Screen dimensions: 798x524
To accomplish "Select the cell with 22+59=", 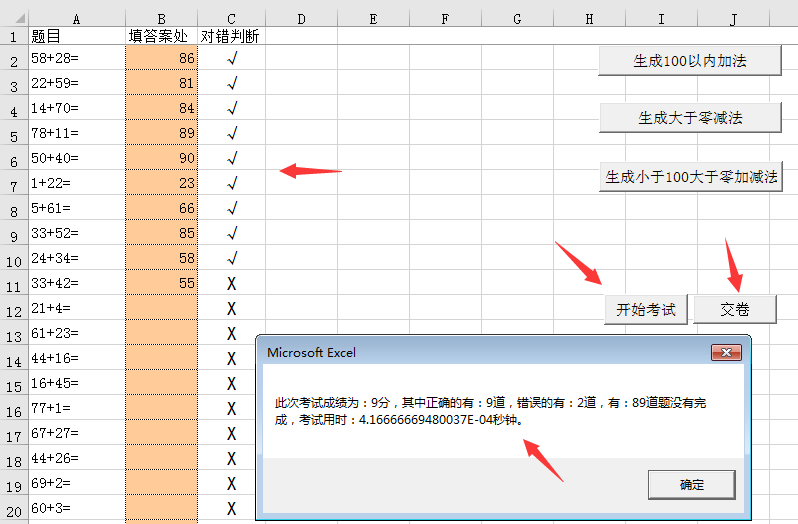I will click(77, 82).
